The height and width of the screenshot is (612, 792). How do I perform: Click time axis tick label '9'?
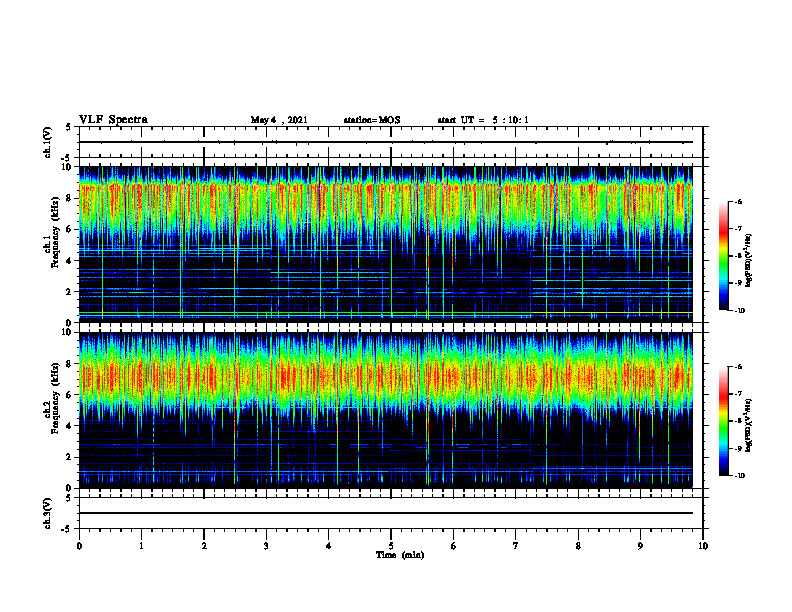(640, 546)
